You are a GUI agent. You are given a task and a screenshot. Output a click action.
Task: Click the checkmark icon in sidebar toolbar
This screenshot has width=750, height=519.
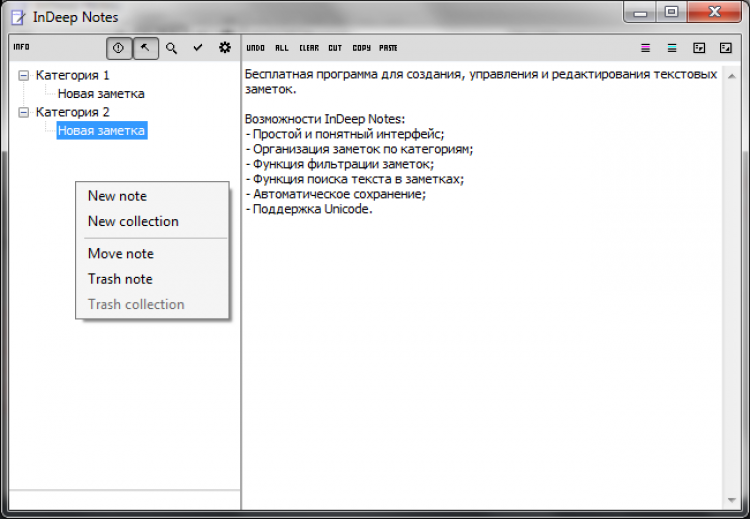(198, 47)
